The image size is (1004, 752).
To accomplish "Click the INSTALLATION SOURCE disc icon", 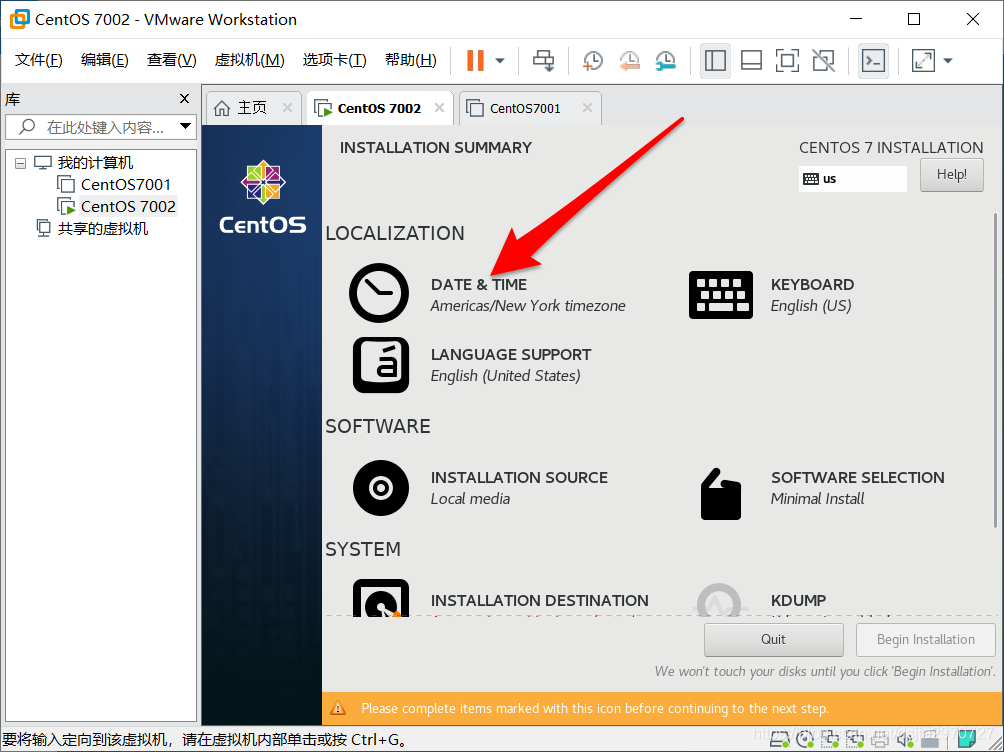I will pyautogui.click(x=381, y=488).
